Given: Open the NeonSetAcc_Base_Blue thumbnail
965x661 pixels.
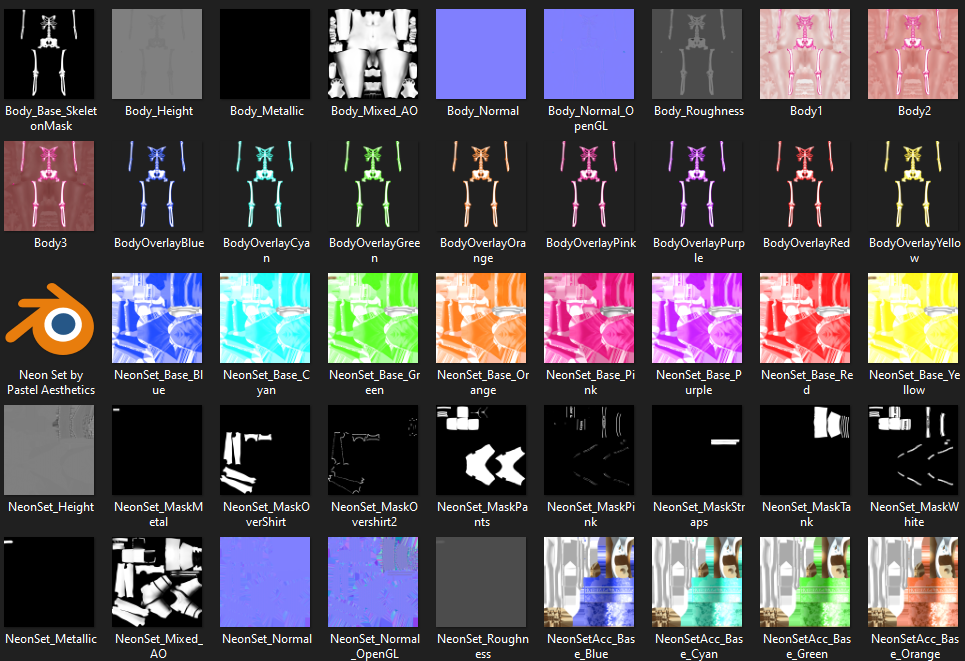Looking at the screenshot, I should click(x=589, y=582).
